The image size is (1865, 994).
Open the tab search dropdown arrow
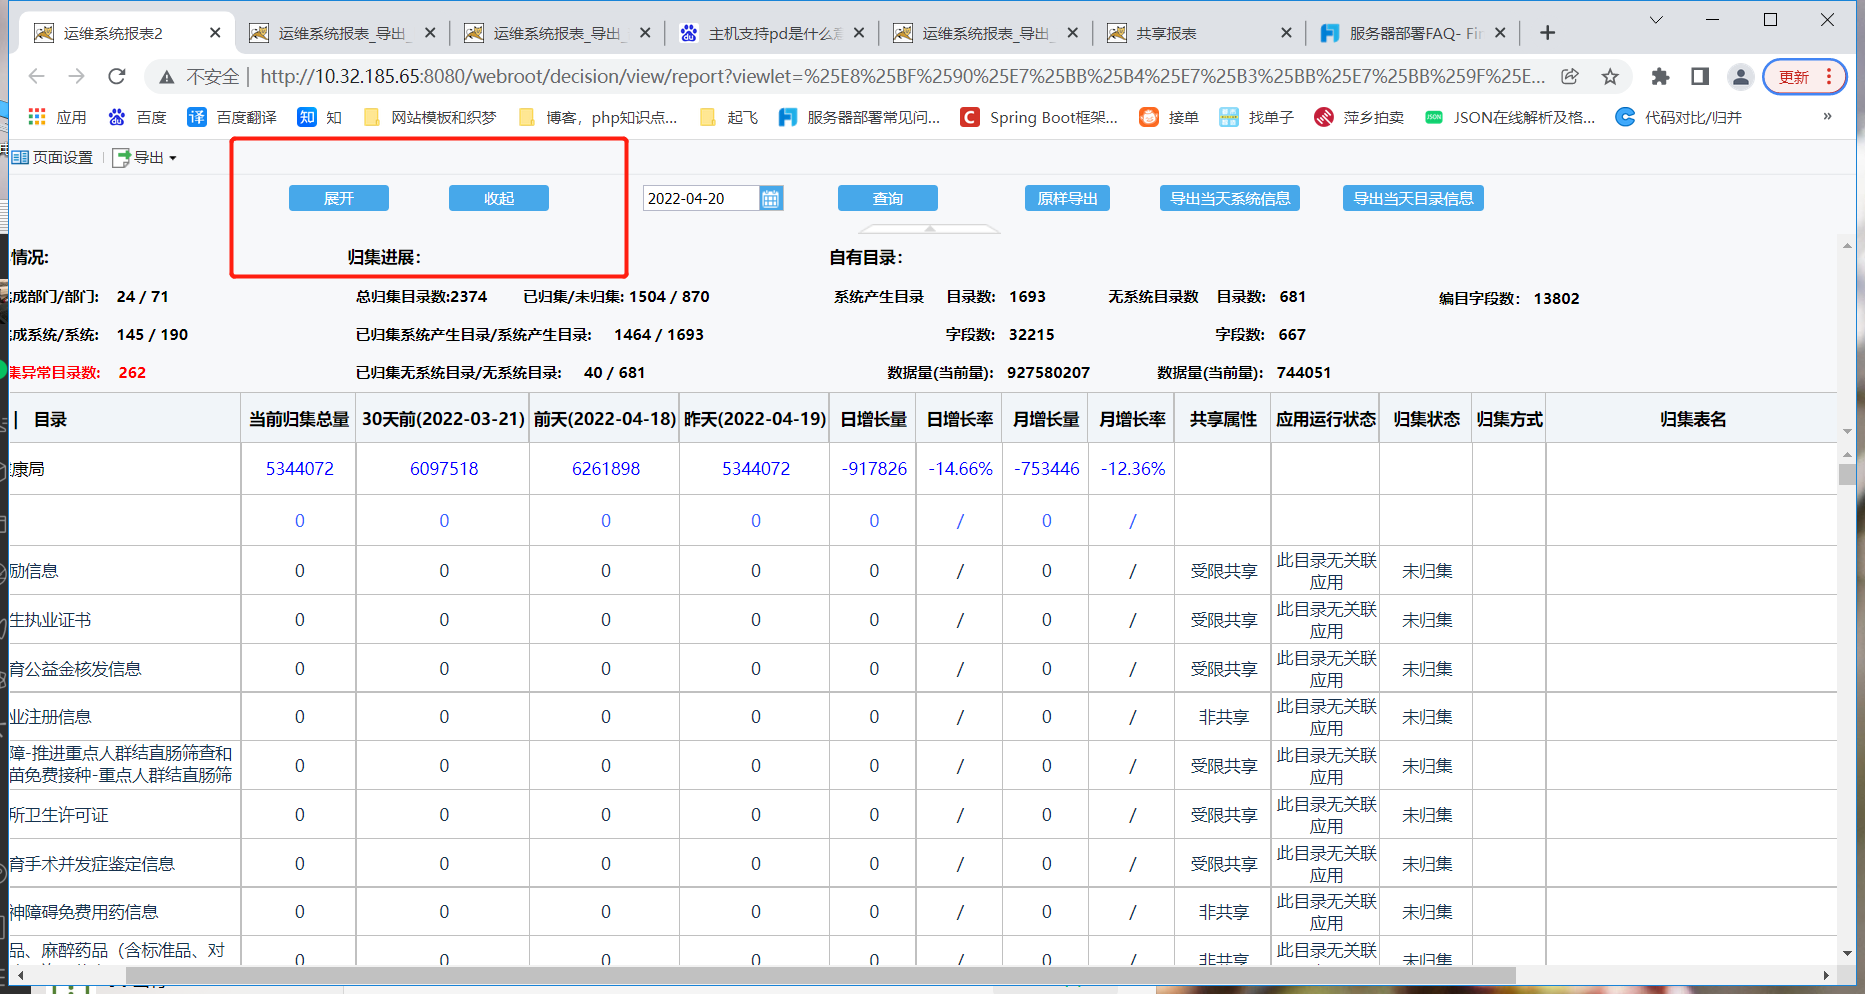point(1656,20)
